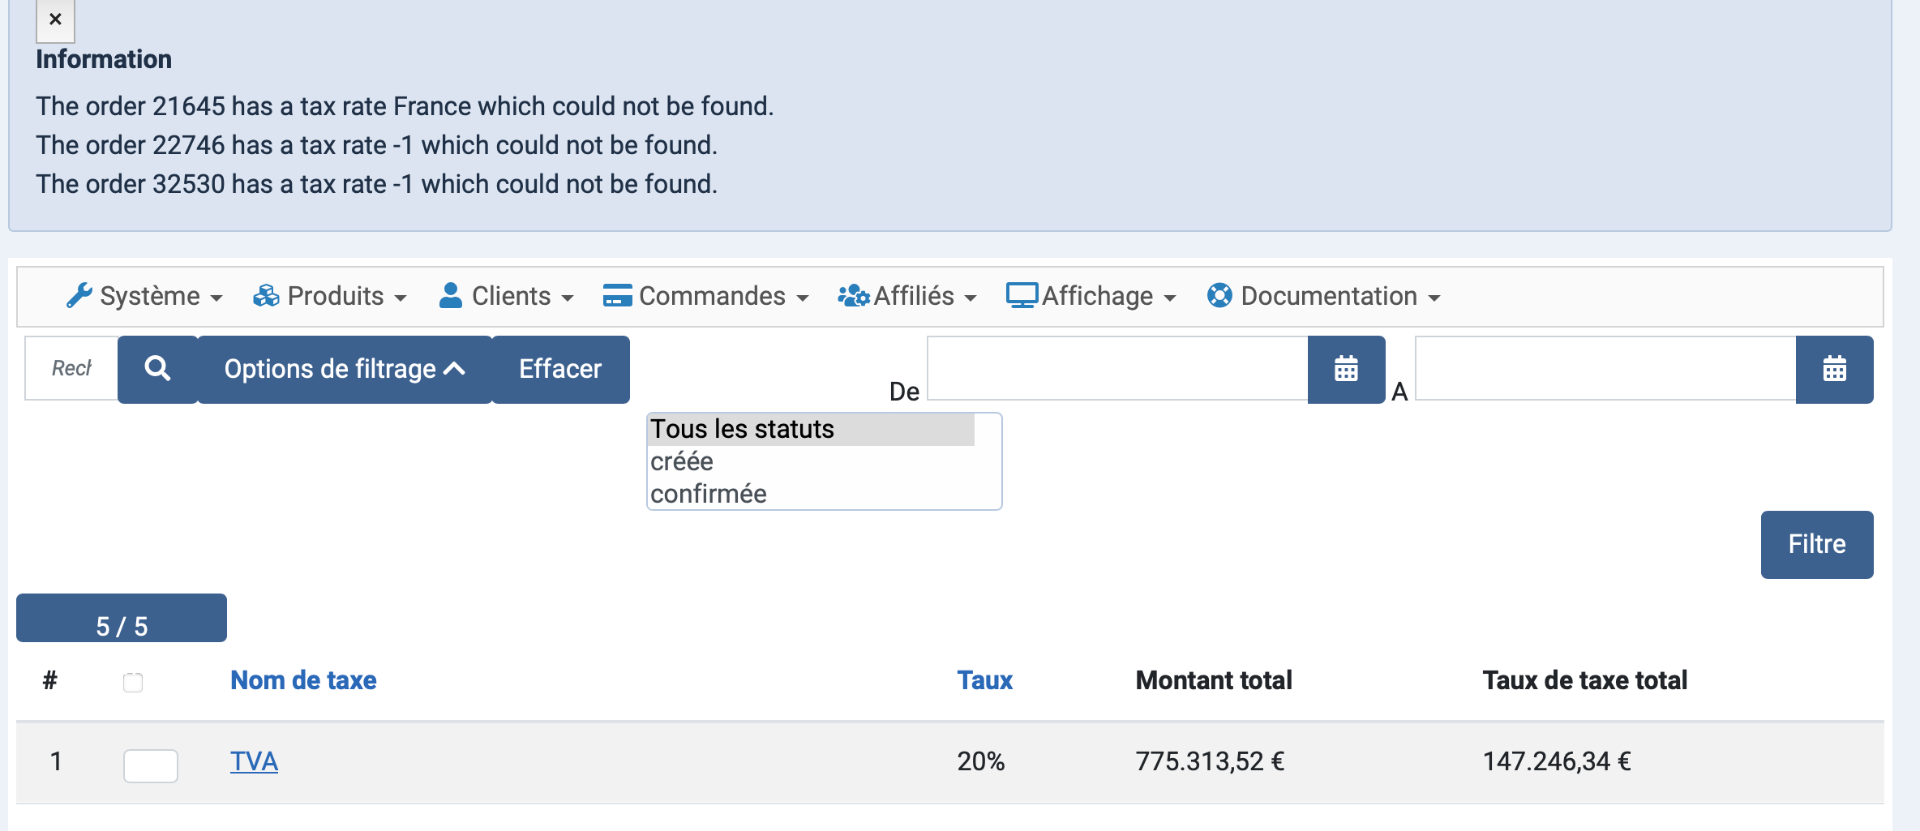Click the cubes icon beside Produits
Viewport: 1920px width, 831px height.
click(266, 296)
